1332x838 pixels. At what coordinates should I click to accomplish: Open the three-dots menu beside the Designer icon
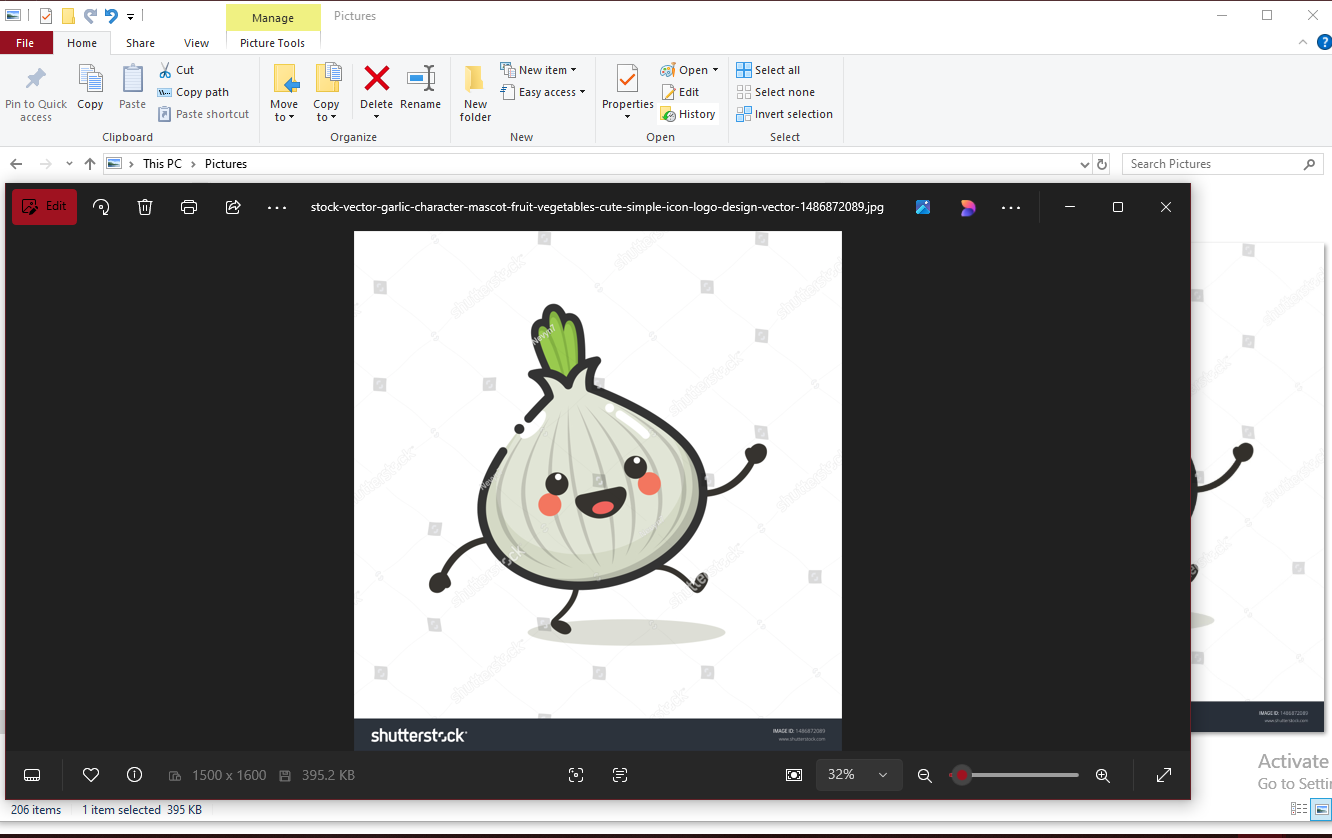1011,207
